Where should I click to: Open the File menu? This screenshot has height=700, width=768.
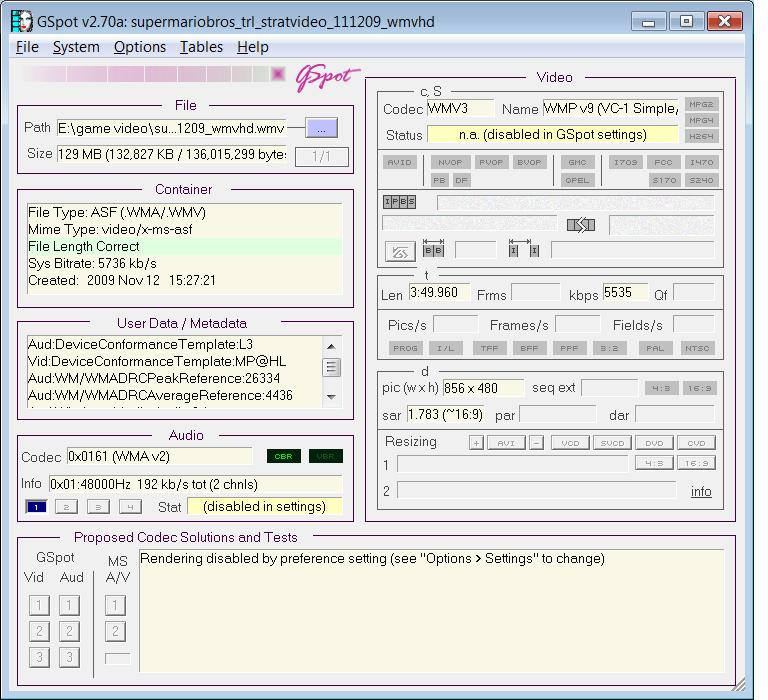coord(27,47)
